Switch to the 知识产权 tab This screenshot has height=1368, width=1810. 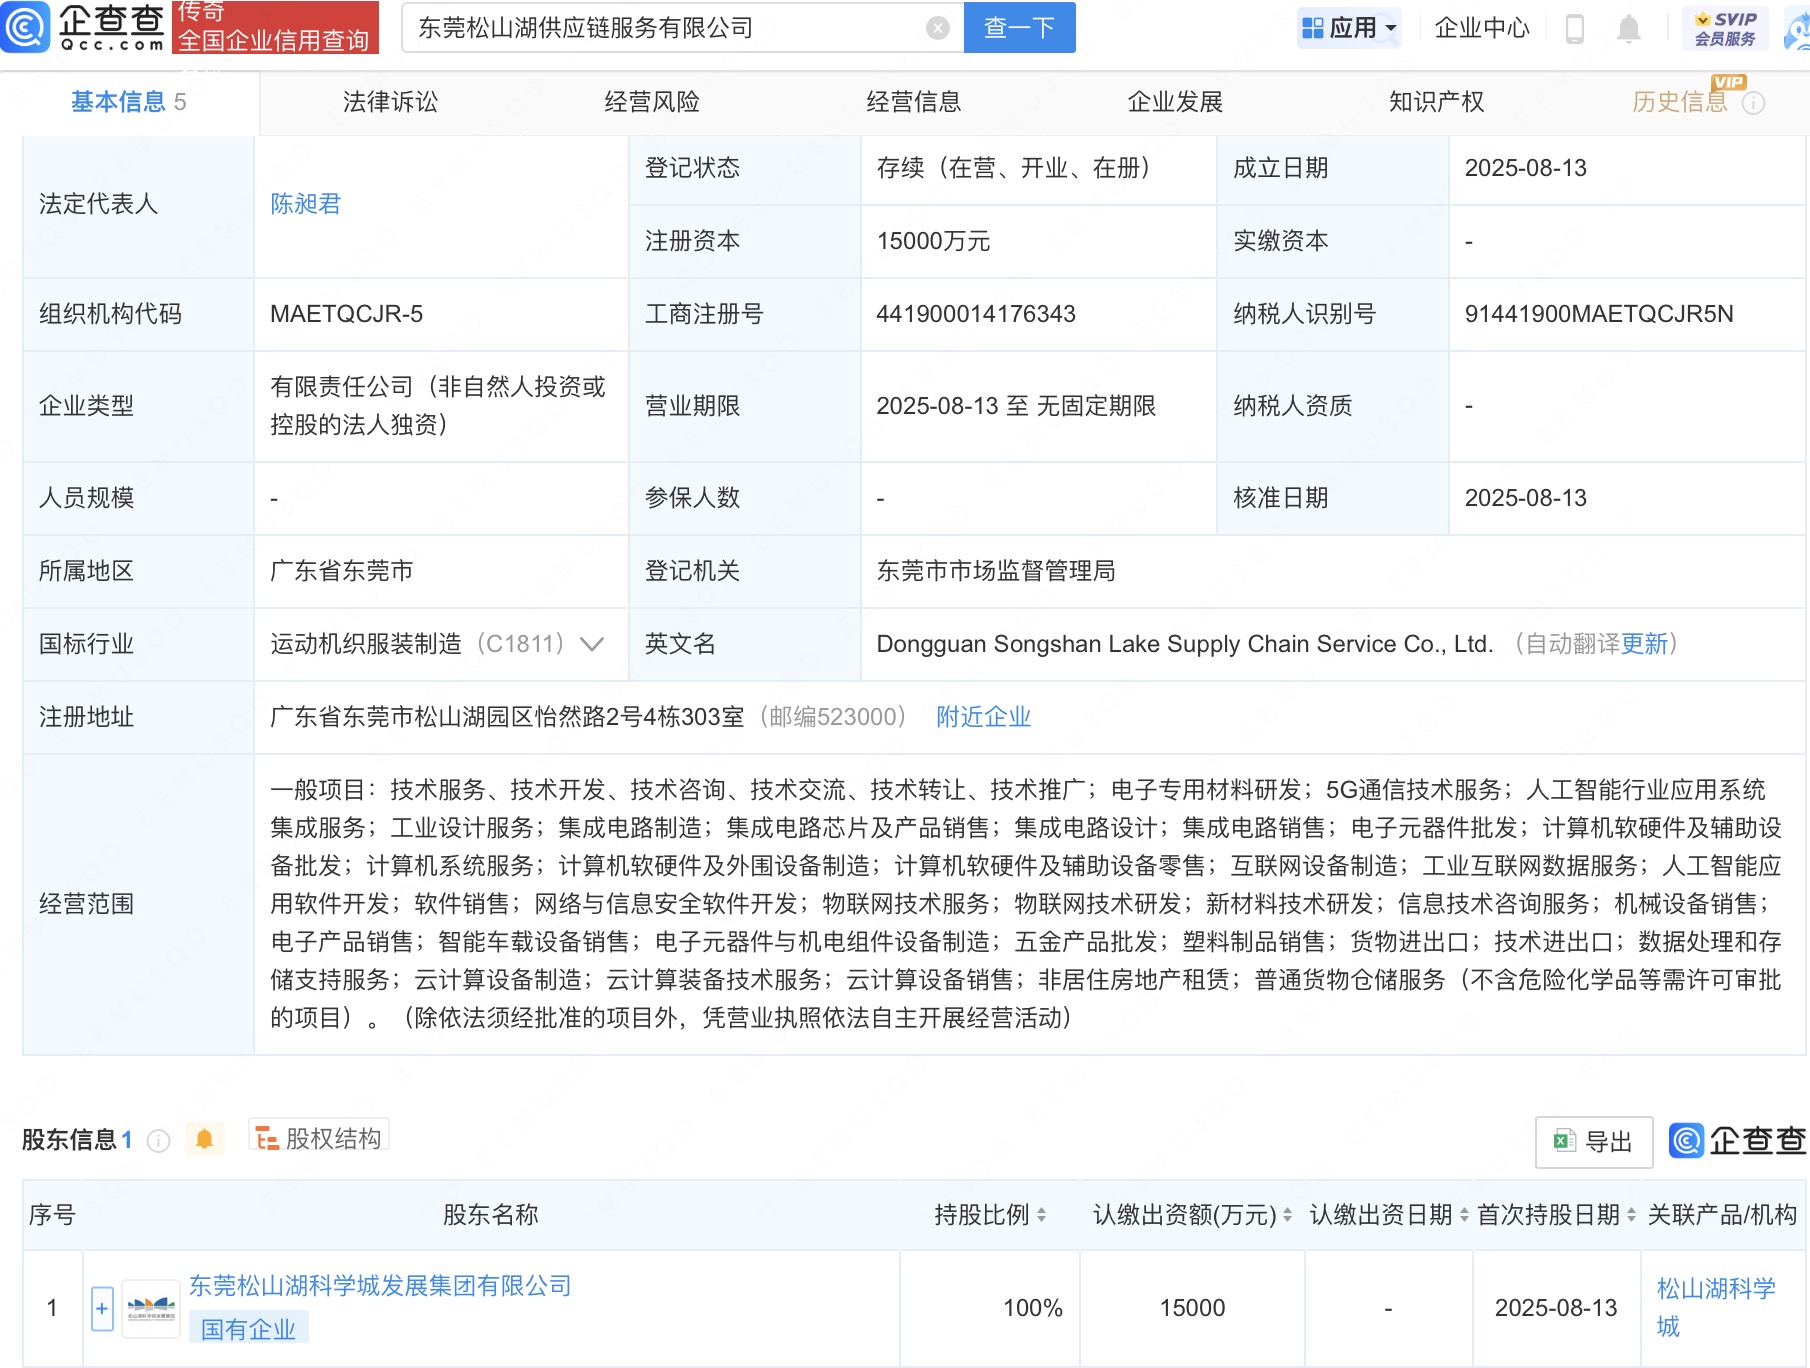tap(1436, 102)
